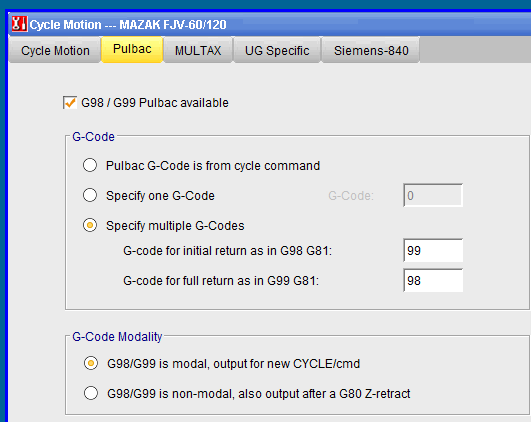Screen dimensions: 531x422
Task: Uncheck G98 / G99 Pulbac available
Action: [x=70, y=103]
